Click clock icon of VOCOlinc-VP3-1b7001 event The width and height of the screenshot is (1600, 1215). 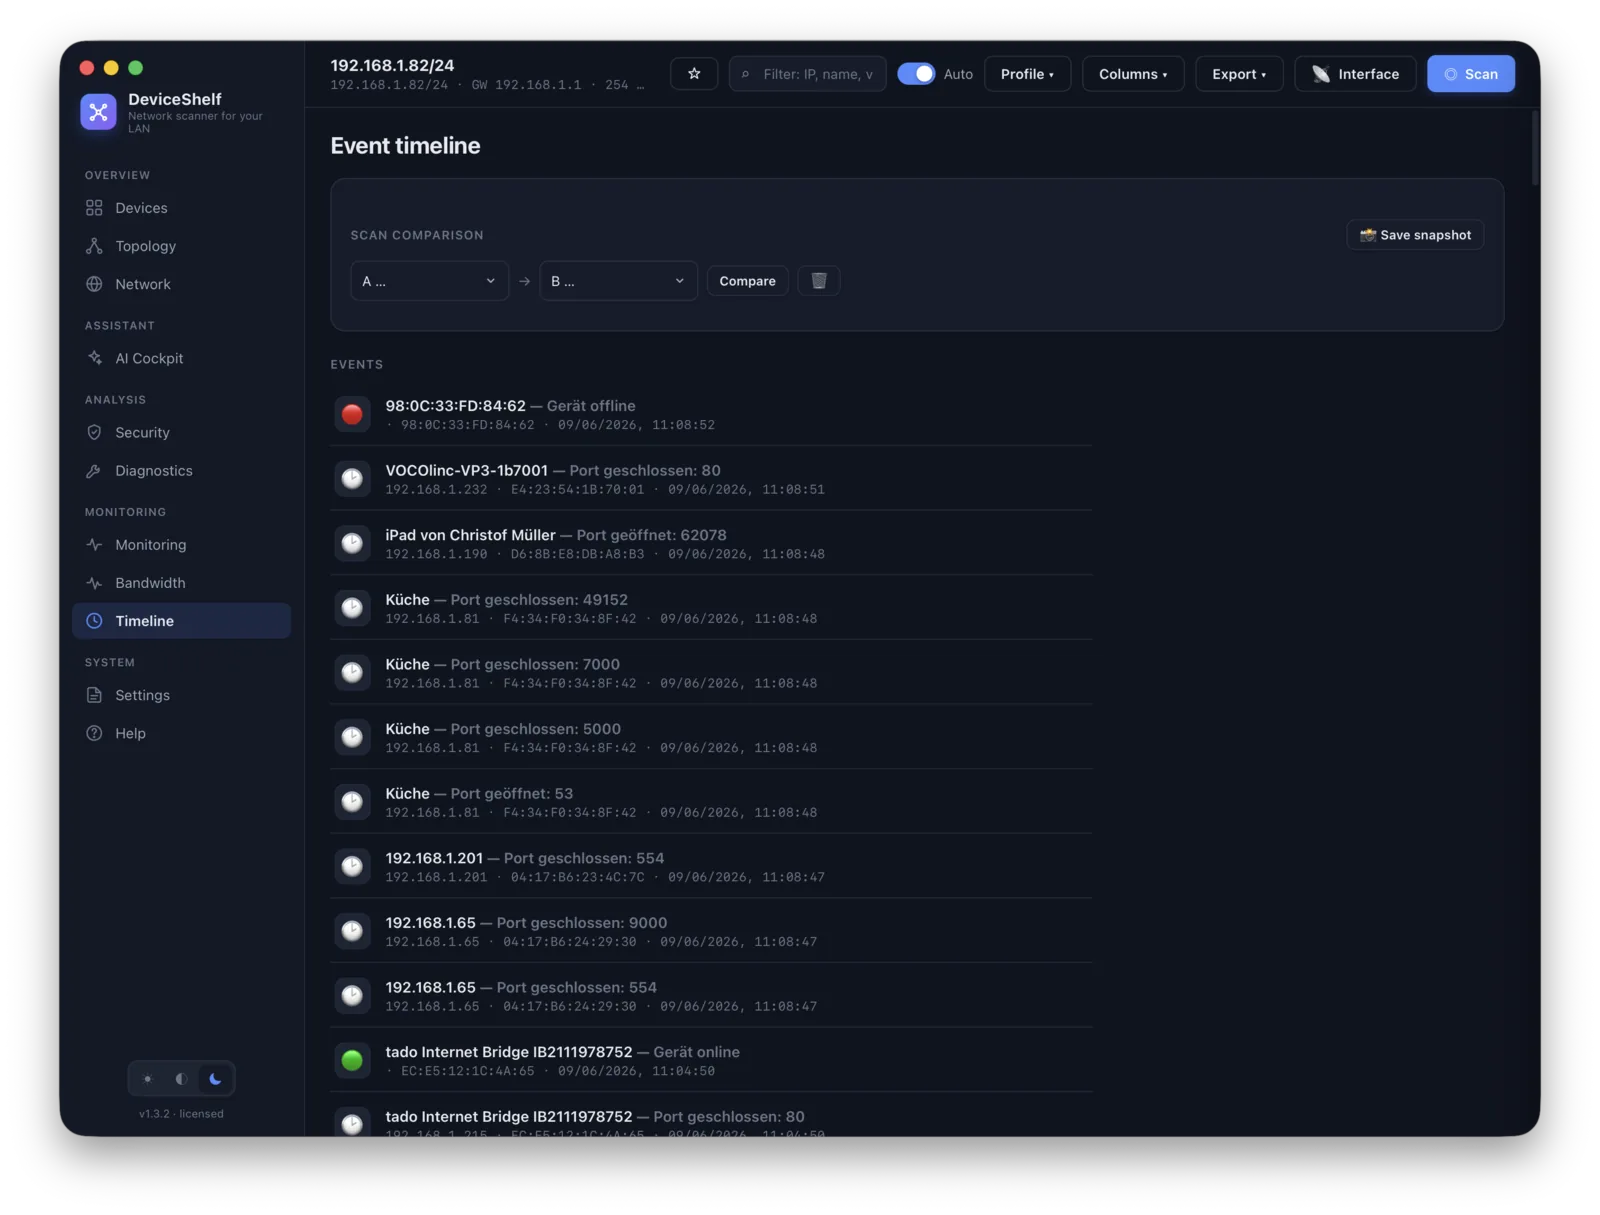(352, 479)
